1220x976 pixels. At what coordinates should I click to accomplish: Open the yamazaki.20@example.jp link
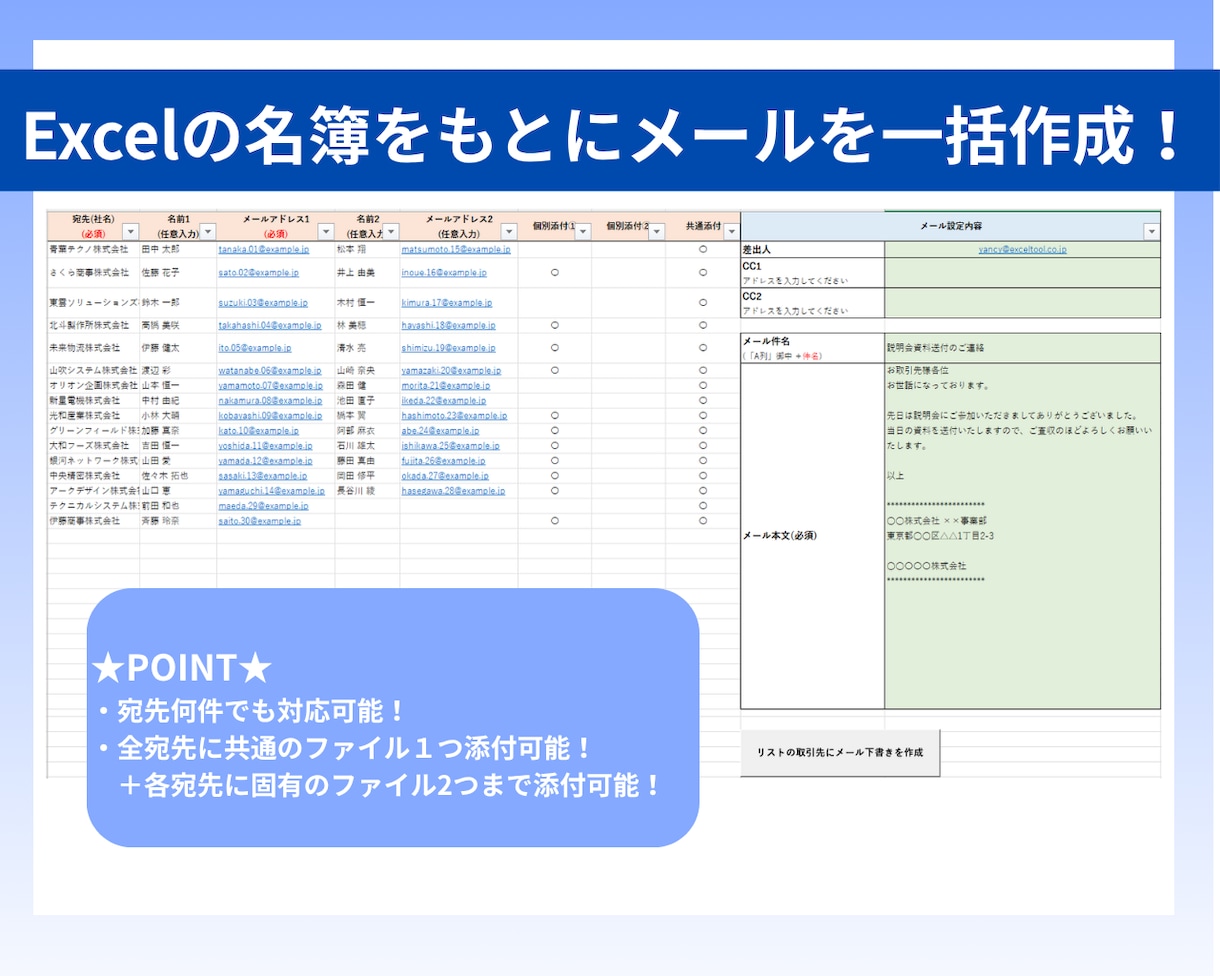[451, 370]
